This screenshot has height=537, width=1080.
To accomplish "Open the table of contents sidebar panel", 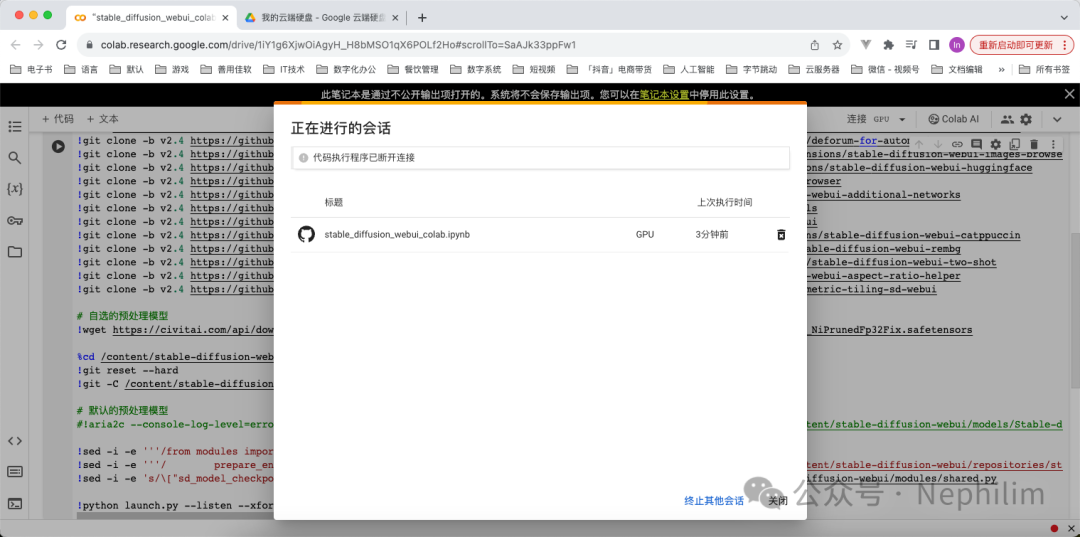I will pos(14,127).
